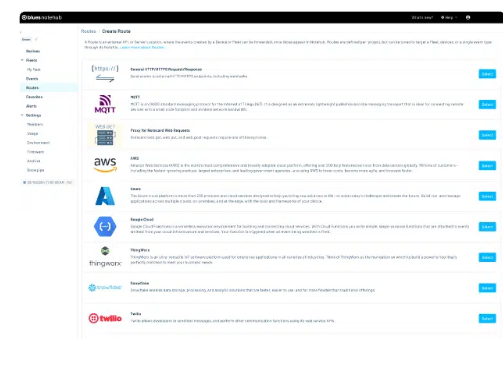The width and height of the screenshot is (503, 369).
Task: Click the Proxy for Notecard Web Requests title
Action: [160, 130]
